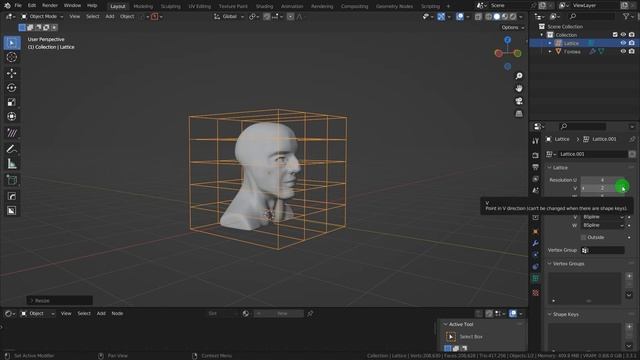
Task: Open the Render properties tab
Action: click(536, 156)
